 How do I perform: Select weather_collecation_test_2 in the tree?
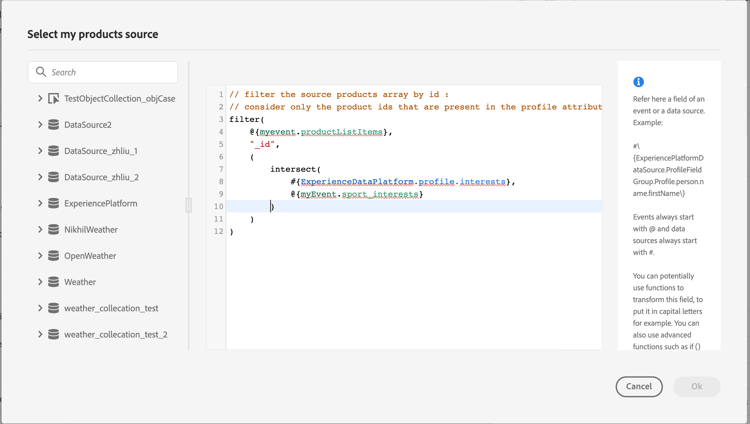[115, 334]
